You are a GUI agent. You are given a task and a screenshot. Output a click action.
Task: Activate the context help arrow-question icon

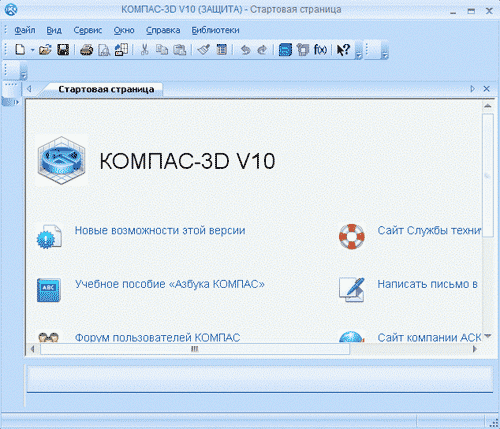click(343, 50)
